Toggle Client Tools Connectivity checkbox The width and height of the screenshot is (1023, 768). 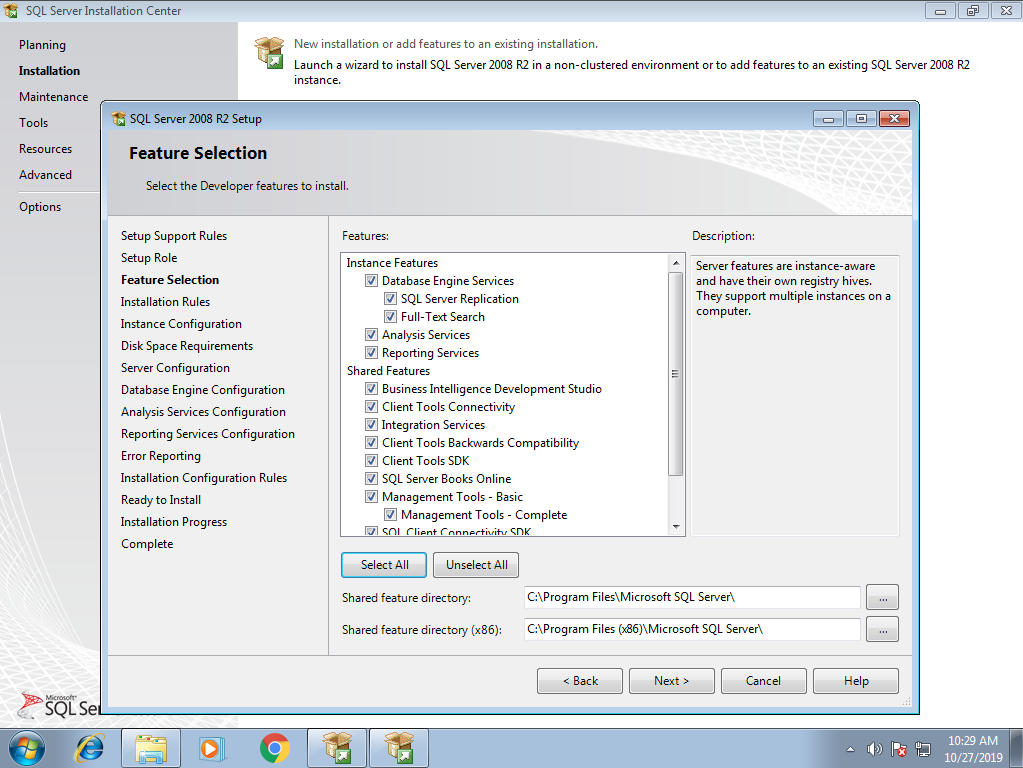(x=371, y=407)
